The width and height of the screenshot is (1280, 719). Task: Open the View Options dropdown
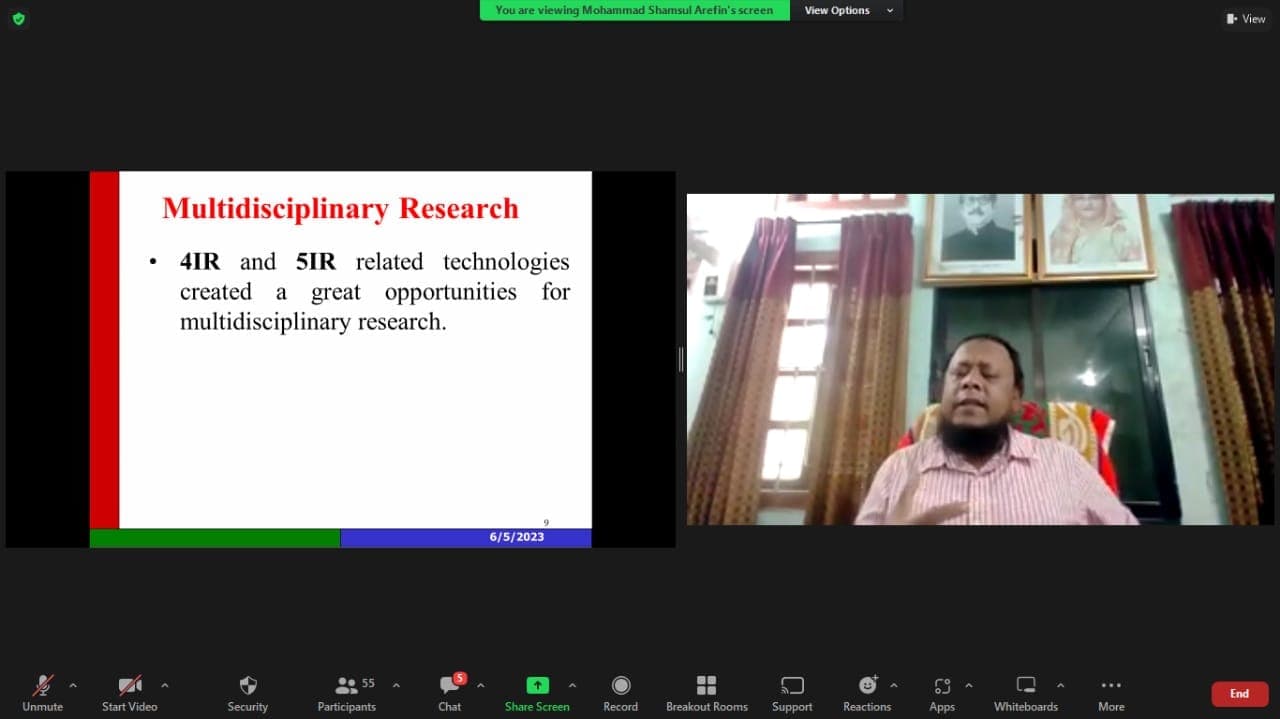pyautogui.click(x=847, y=10)
